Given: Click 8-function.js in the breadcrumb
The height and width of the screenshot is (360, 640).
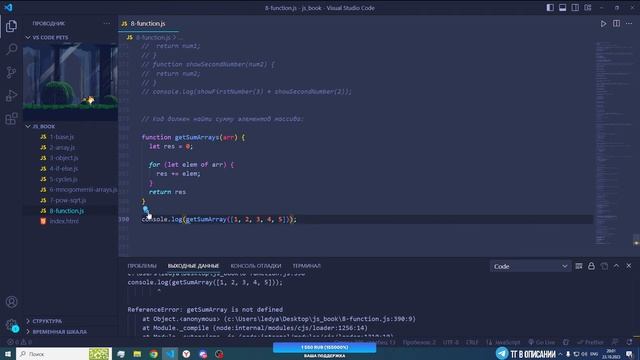Looking at the screenshot, I should (153, 37).
